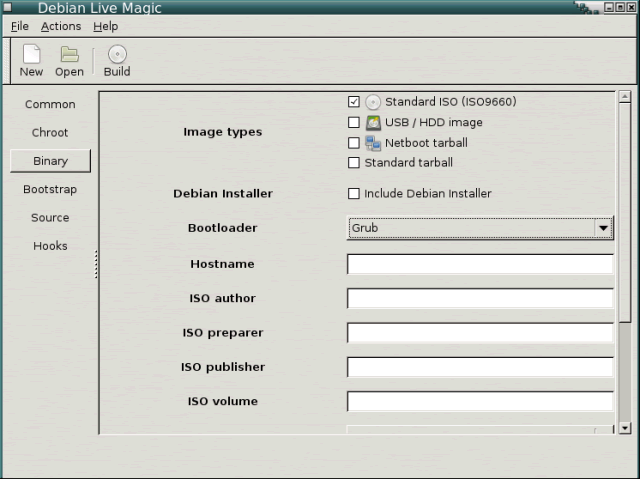
Task: Open the Help menu
Action: click(105, 26)
